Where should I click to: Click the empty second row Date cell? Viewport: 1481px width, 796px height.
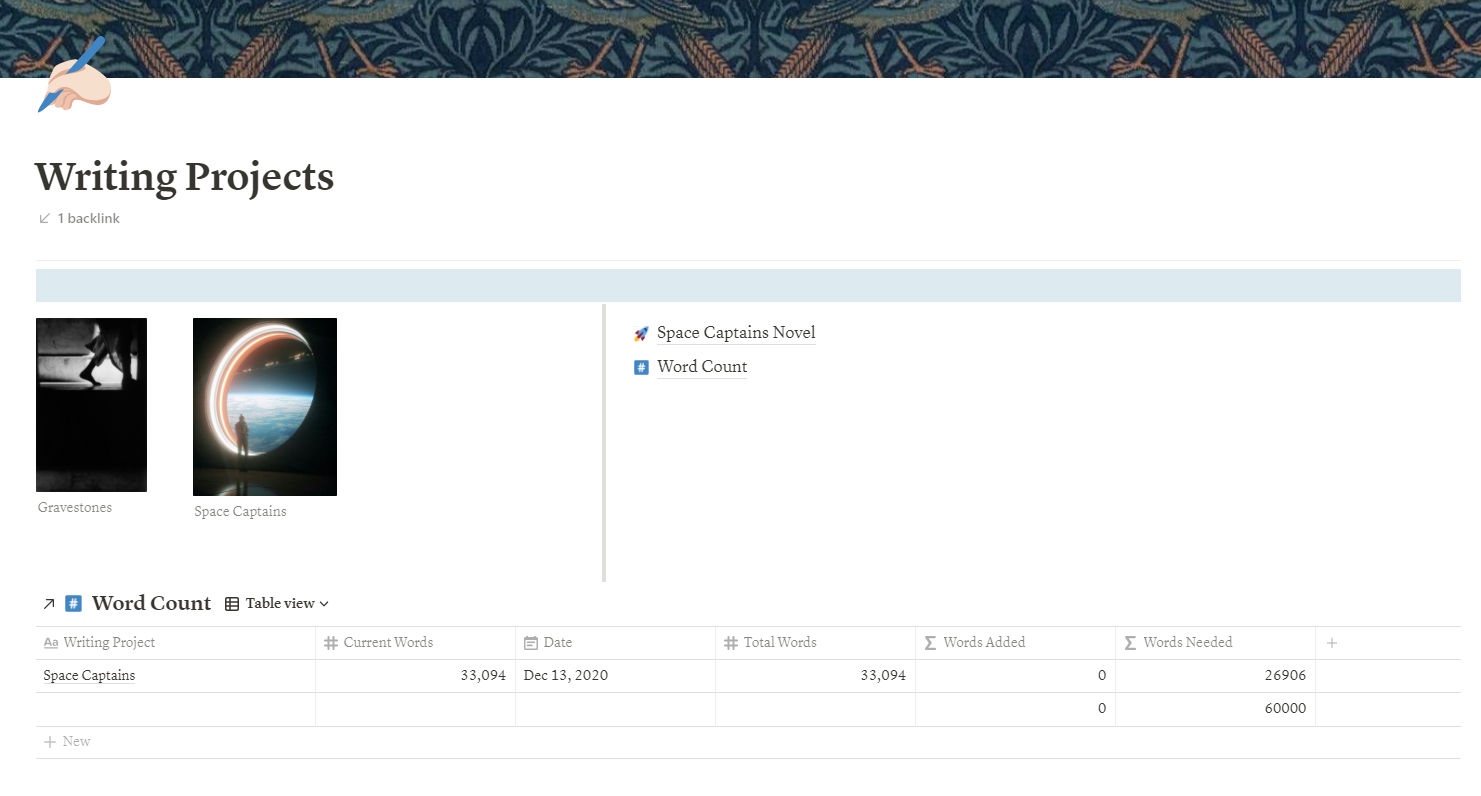point(616,709)
